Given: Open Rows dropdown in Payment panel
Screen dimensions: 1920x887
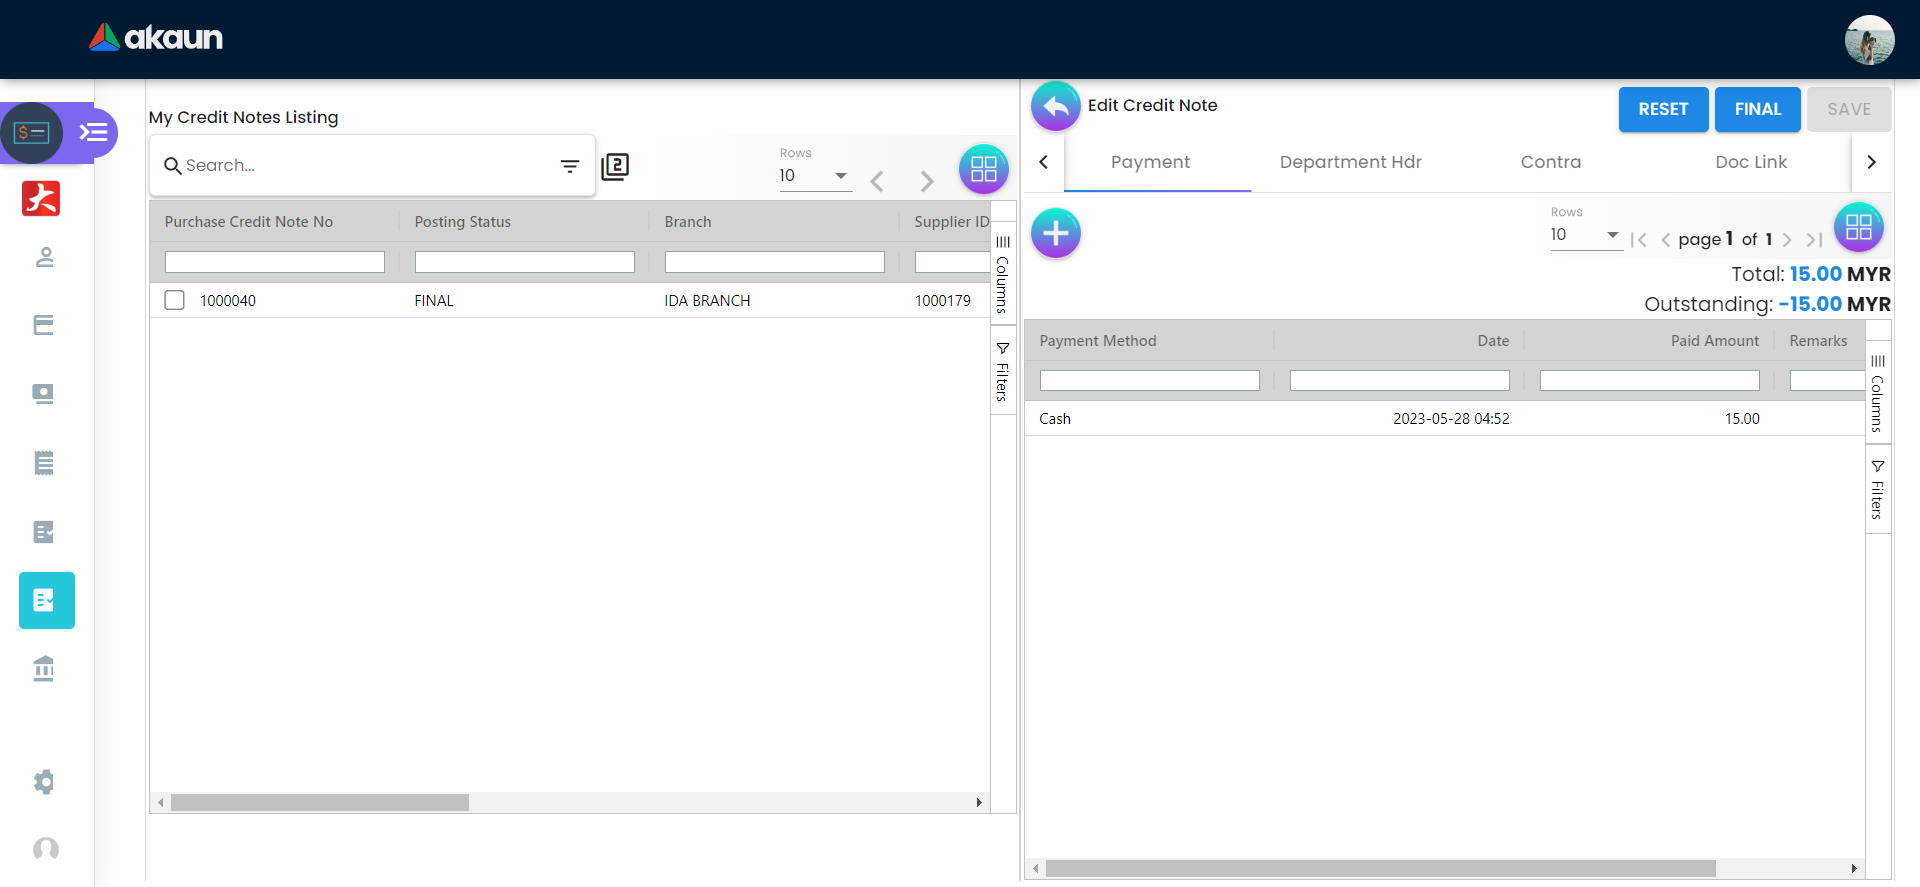Looking at the screenshot, I should (1585, 235).
